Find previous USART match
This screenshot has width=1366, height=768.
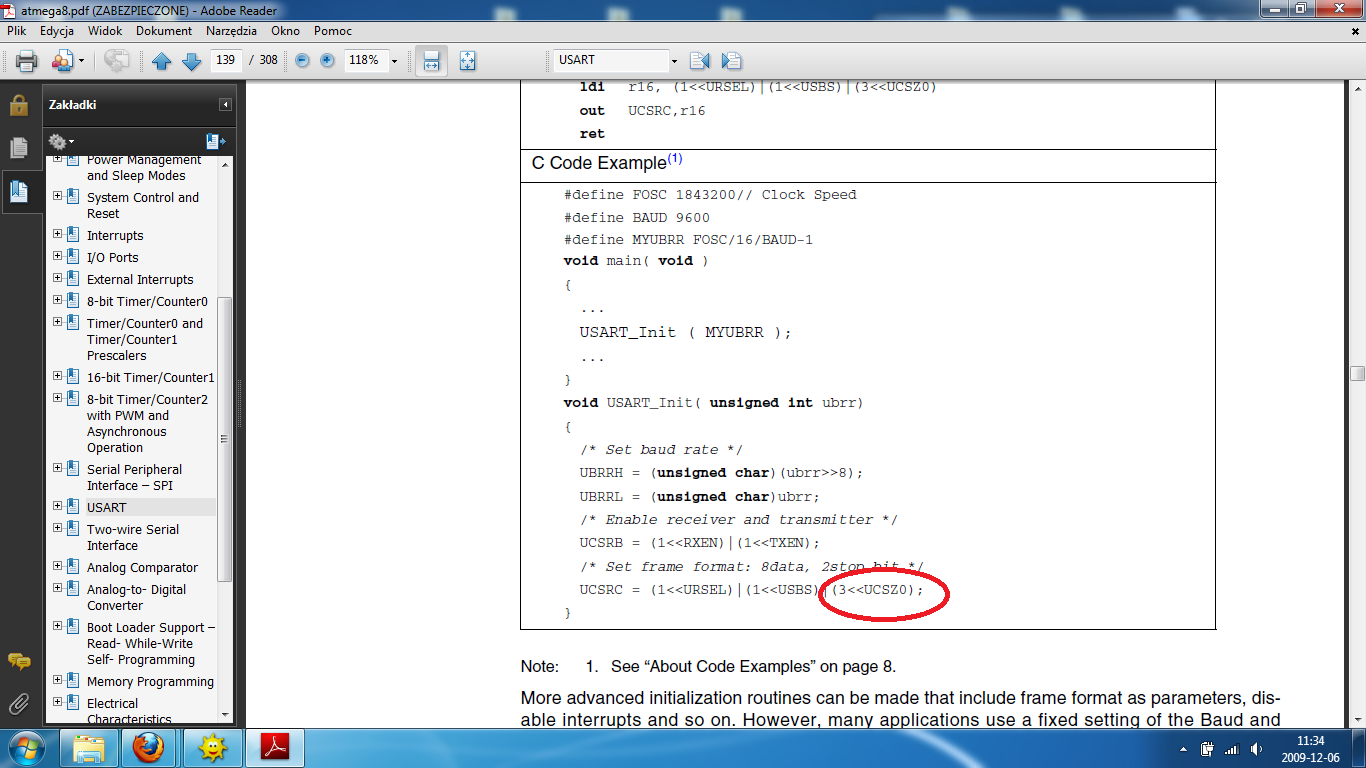tap(700, 60)
